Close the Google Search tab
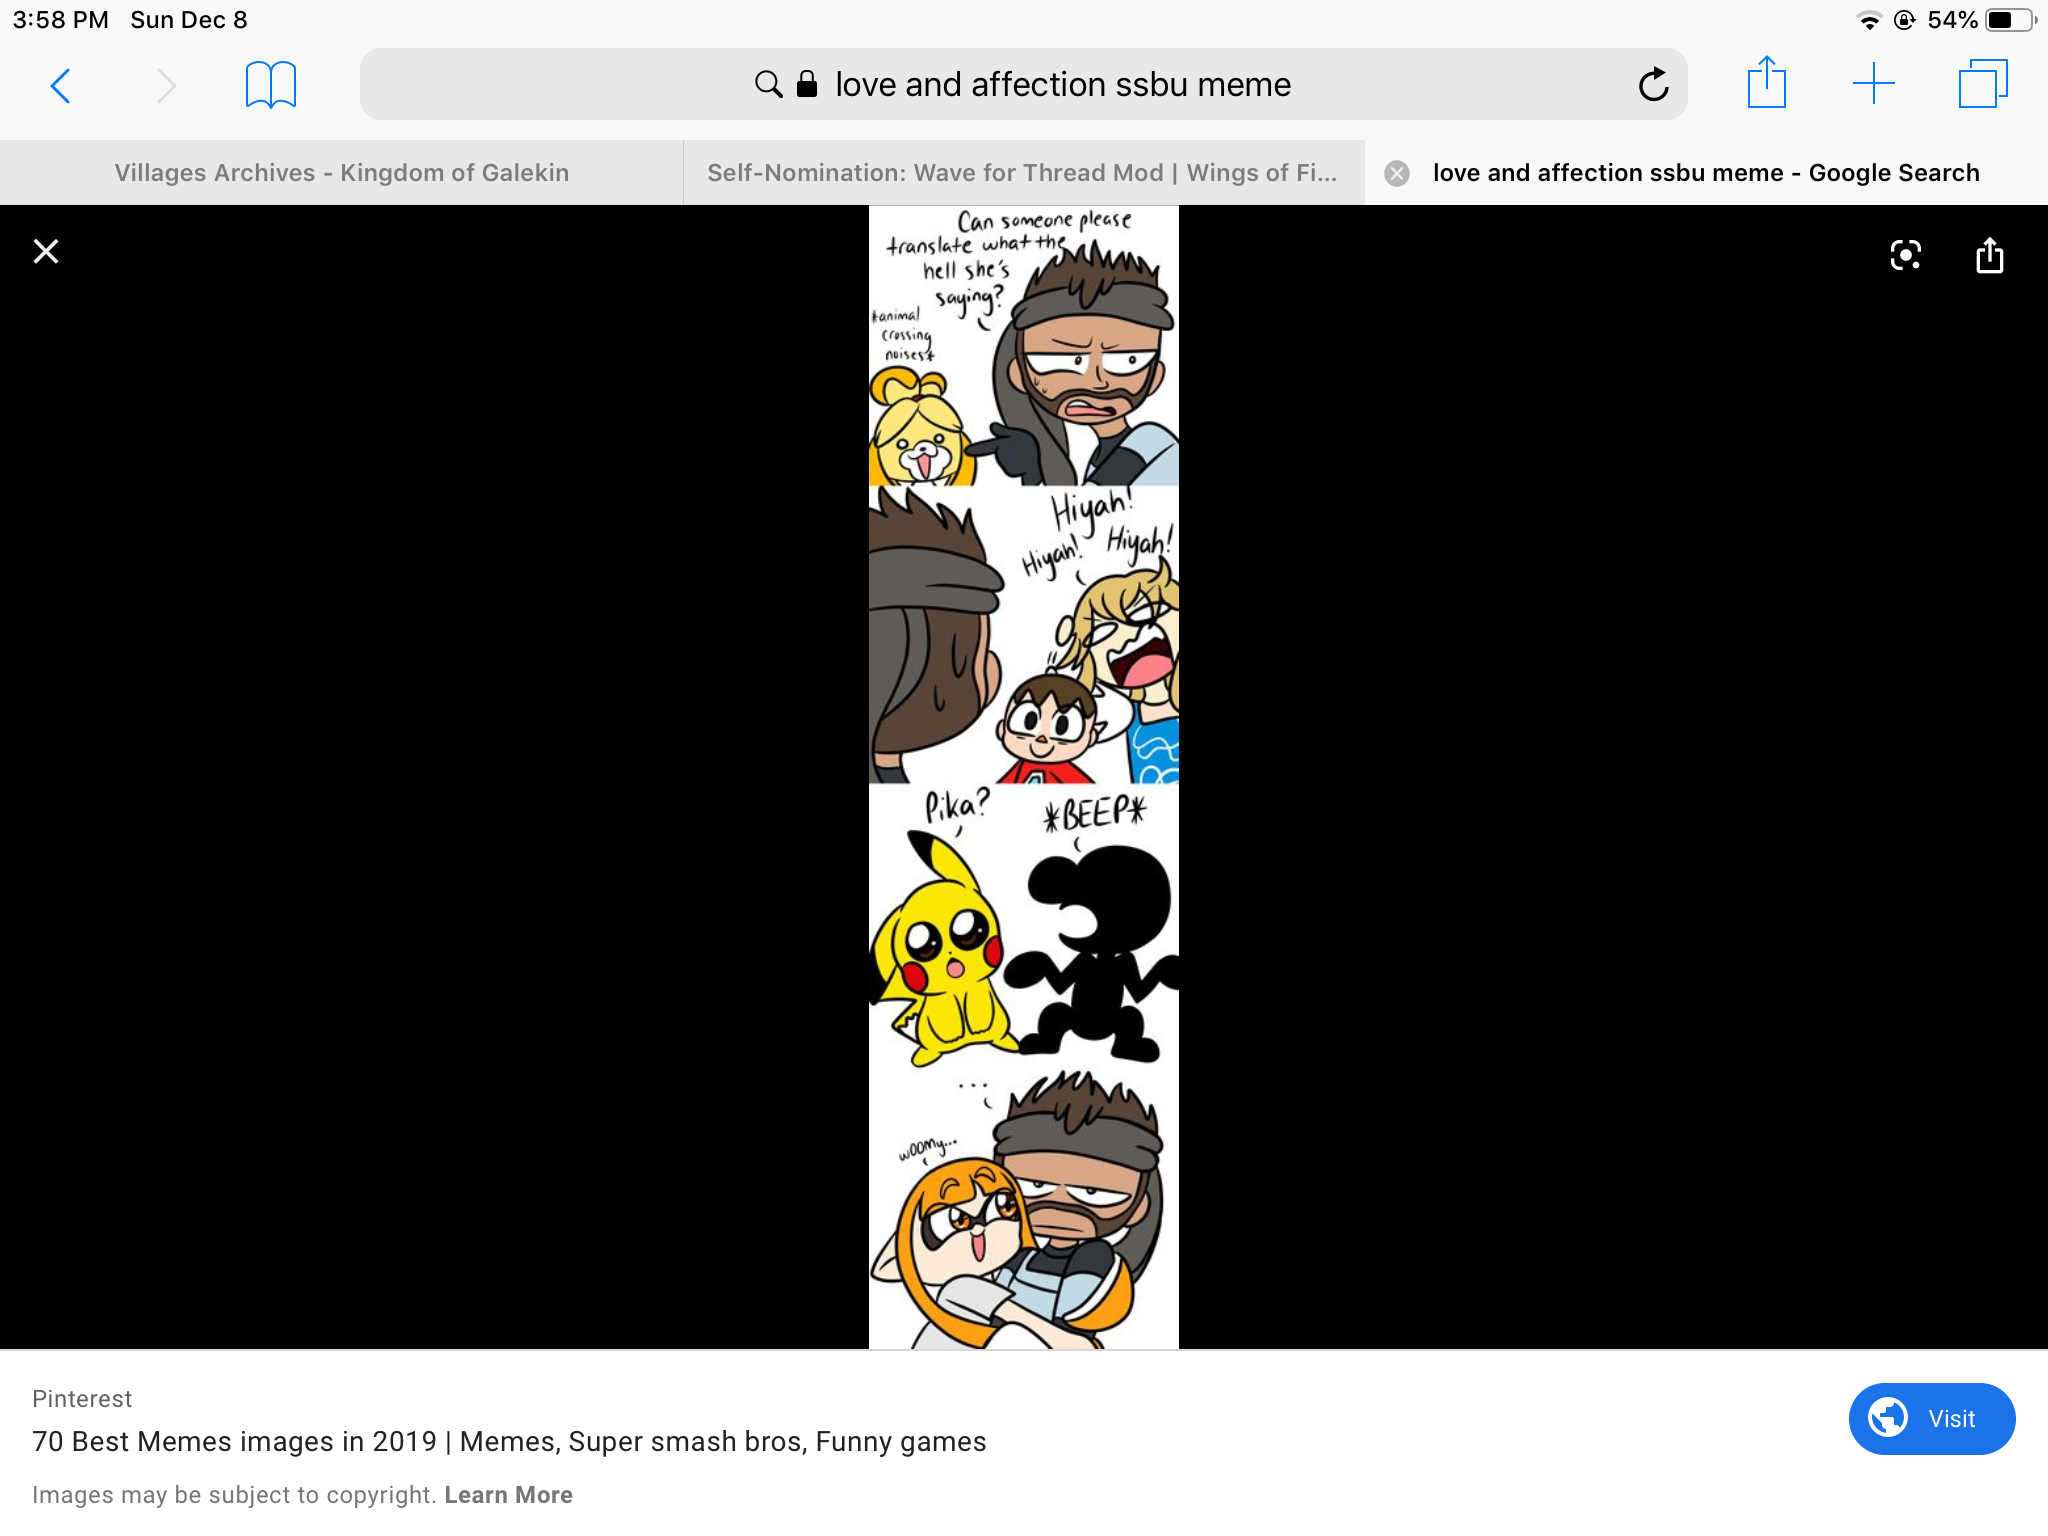 (1397, 174)
